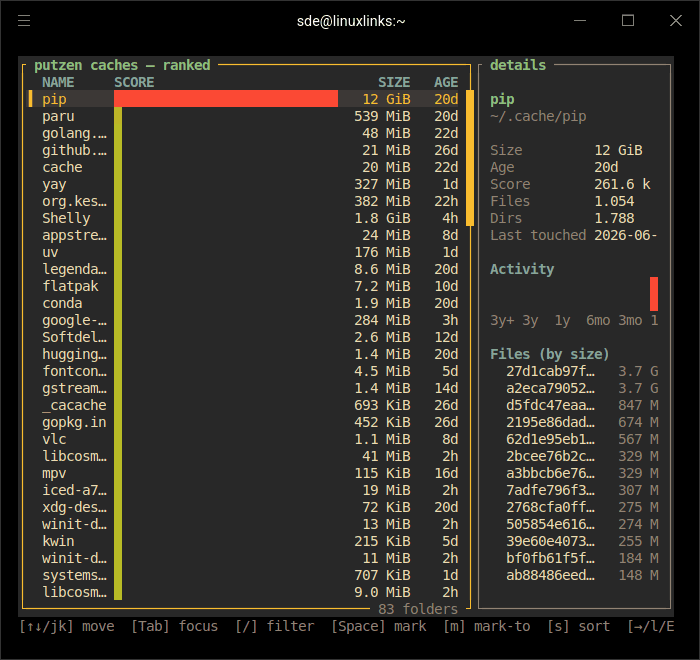Click the [s] sort shortcut hint
The height and width of the screenshot is (660, 700).
[x=579, y=626]
